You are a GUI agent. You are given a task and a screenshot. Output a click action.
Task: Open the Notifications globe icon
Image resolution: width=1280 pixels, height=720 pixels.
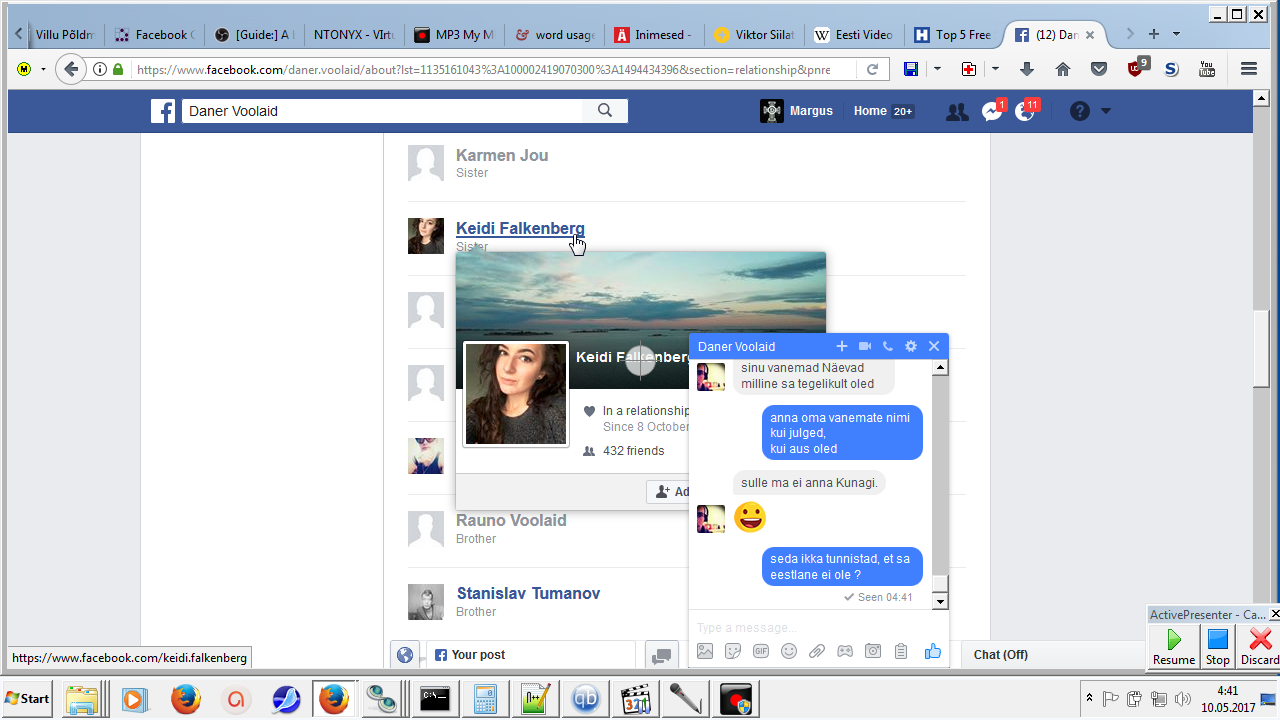tap(1025, 112)
